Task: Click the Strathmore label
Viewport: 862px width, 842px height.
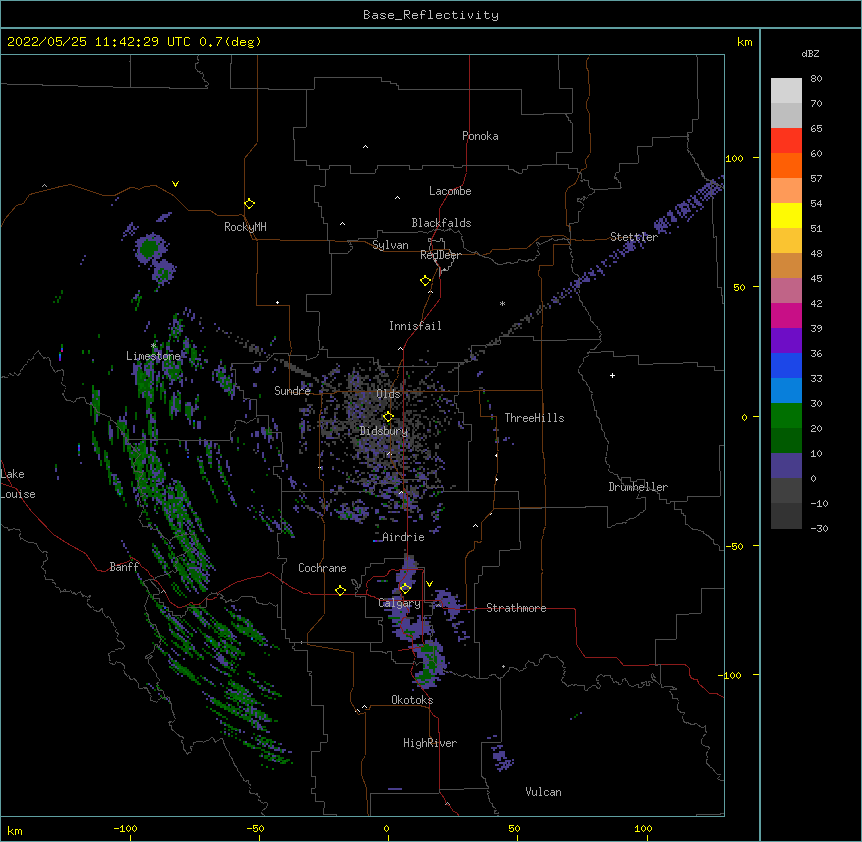Action: pos(516,608)
